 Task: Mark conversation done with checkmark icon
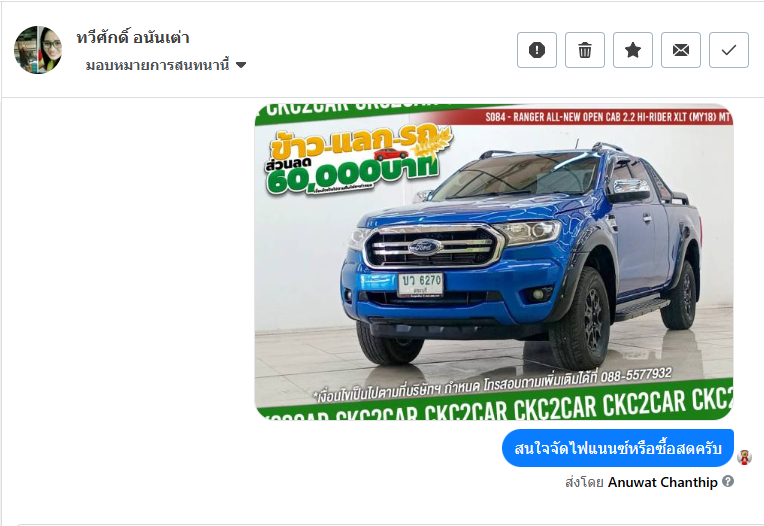point(728,50)
